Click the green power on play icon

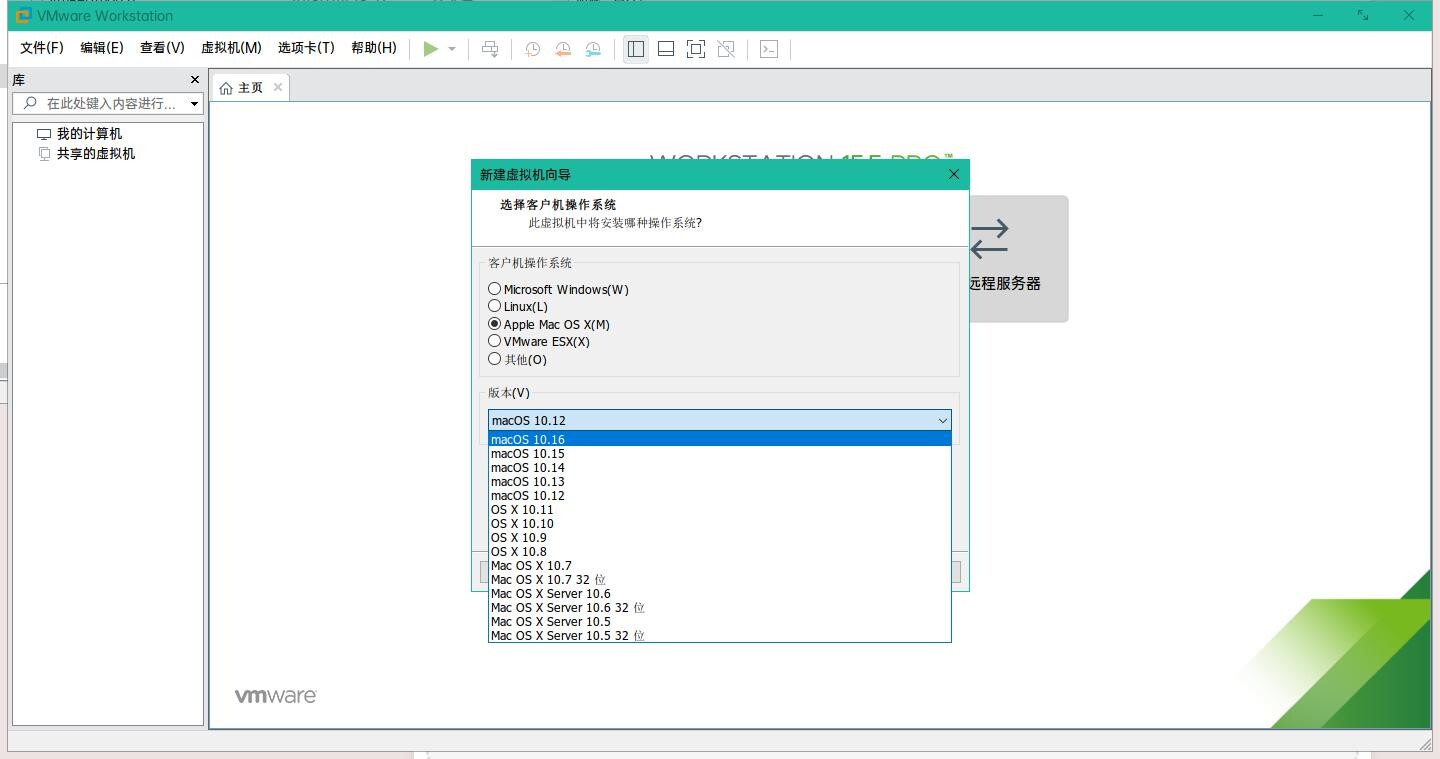(x=430, y=49)
